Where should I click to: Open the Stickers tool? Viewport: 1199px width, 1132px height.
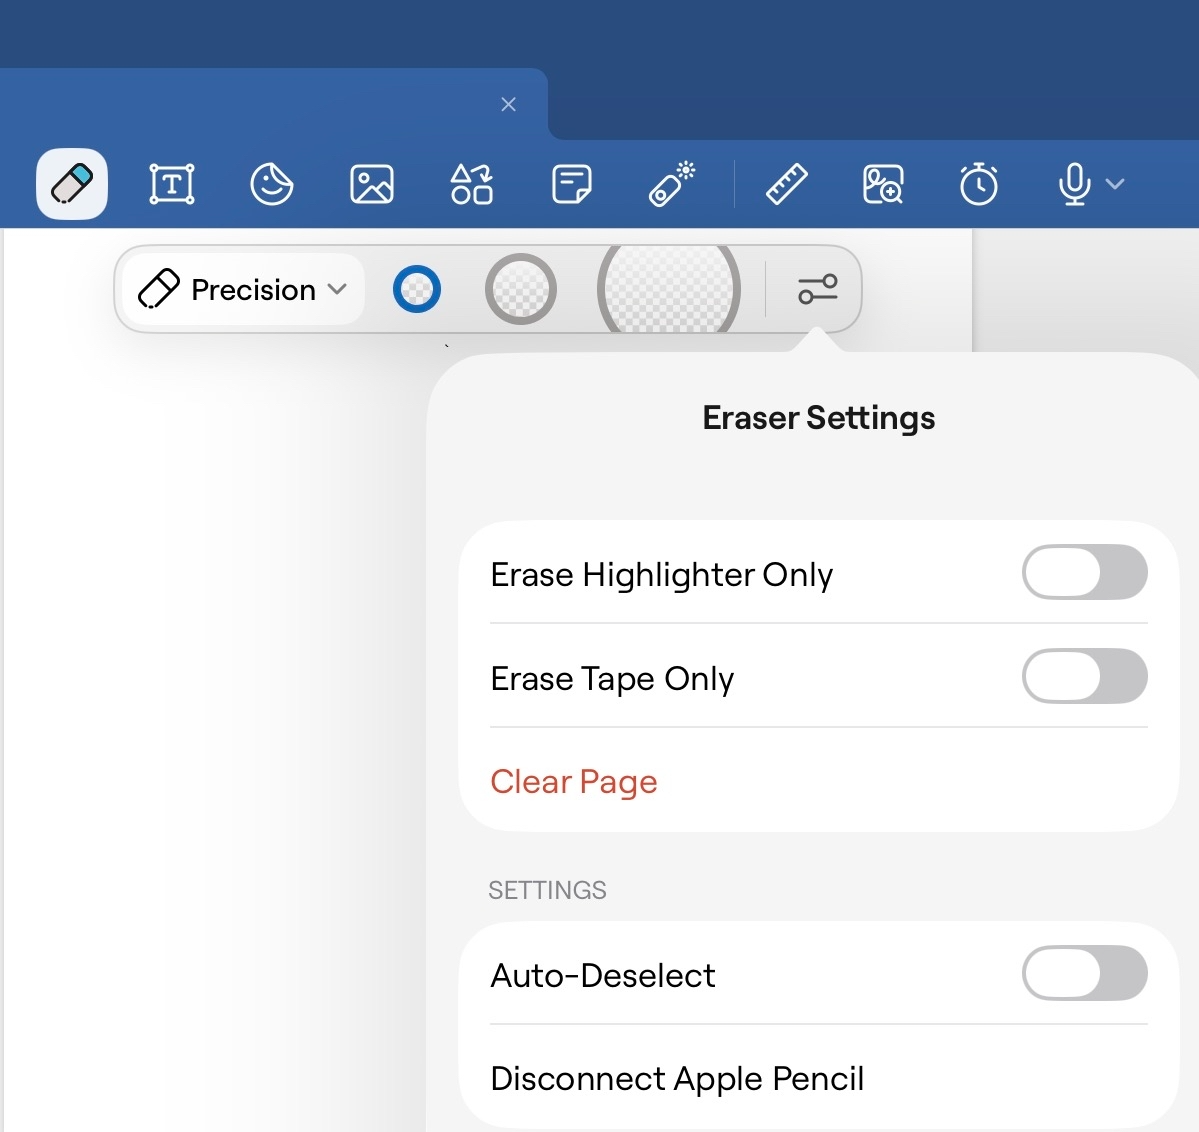(271, 184)
